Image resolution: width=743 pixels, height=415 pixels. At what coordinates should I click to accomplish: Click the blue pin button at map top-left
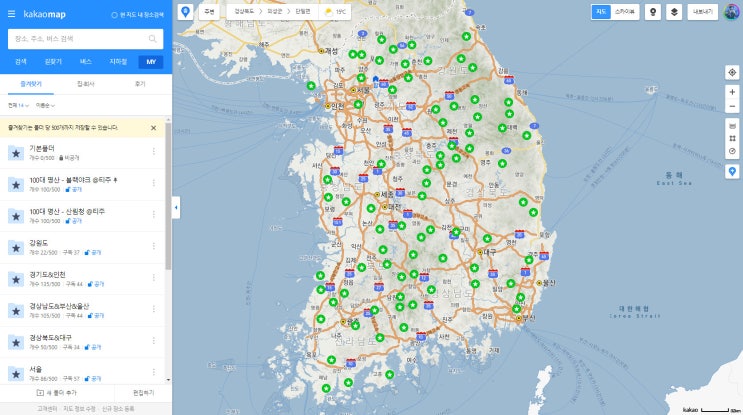[185, 12]
